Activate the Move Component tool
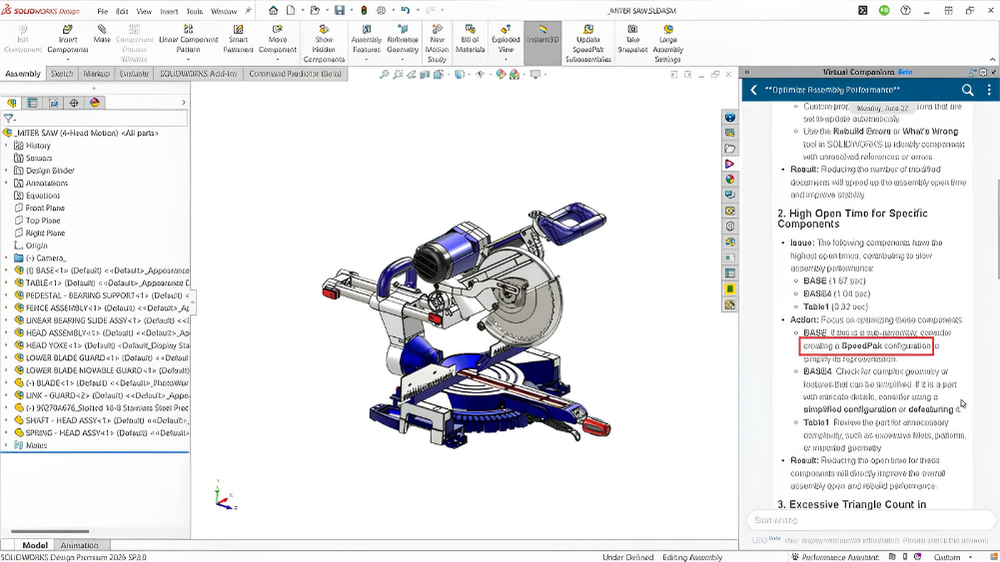 (277, 39)
